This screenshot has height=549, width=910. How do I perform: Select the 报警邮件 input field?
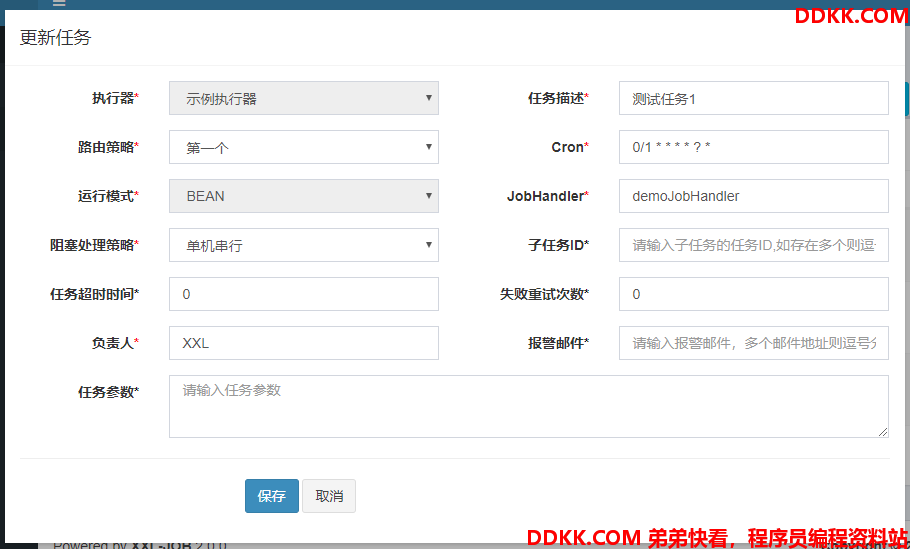click(x=753, y=343)
